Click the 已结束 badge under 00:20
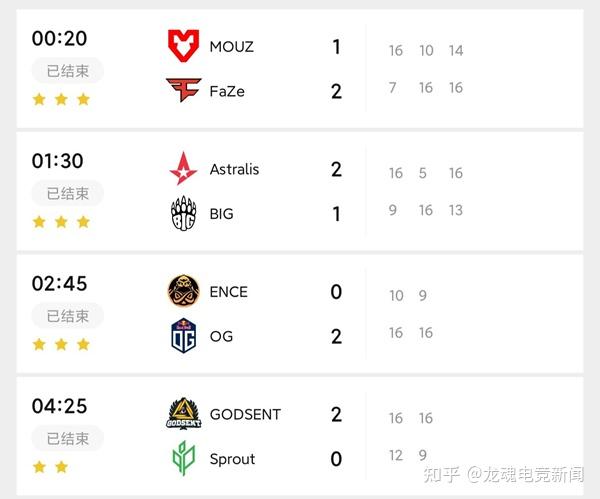This screenshot has height=499, width=600. click(68, 71)
